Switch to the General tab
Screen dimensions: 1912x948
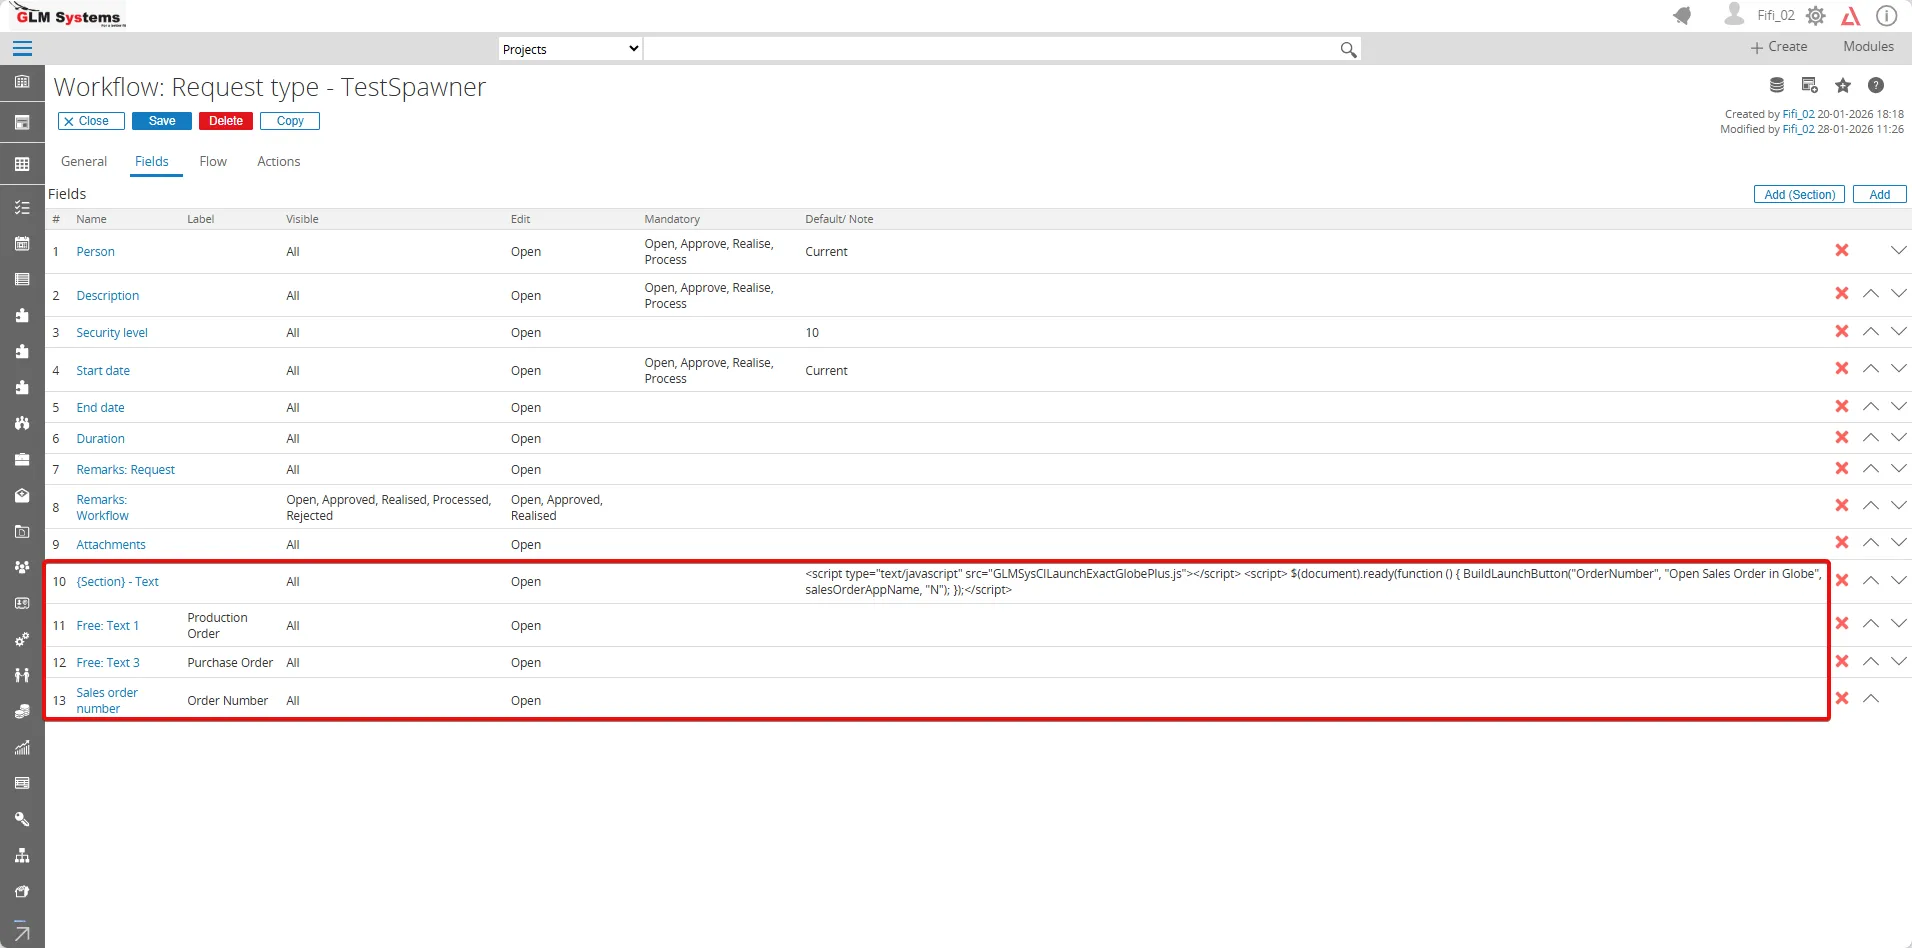[x=84, y=162]
